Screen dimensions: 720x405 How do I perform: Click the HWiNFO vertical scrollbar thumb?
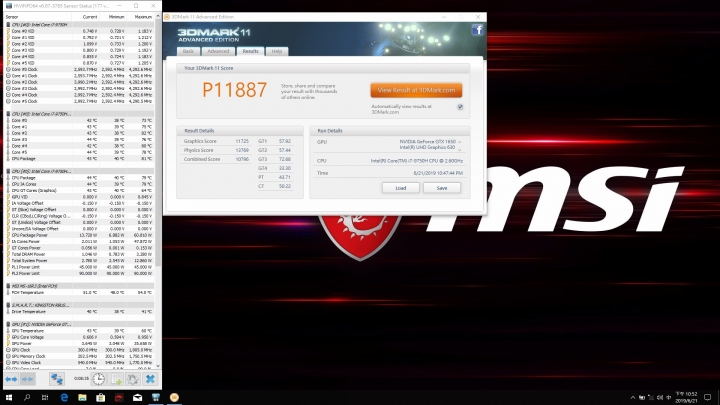tap(158, 142)
